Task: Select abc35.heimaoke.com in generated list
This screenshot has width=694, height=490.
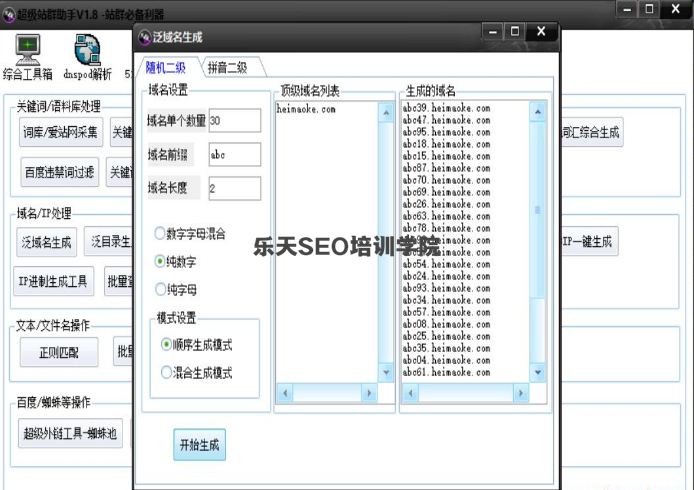Action: coord(447,348)
